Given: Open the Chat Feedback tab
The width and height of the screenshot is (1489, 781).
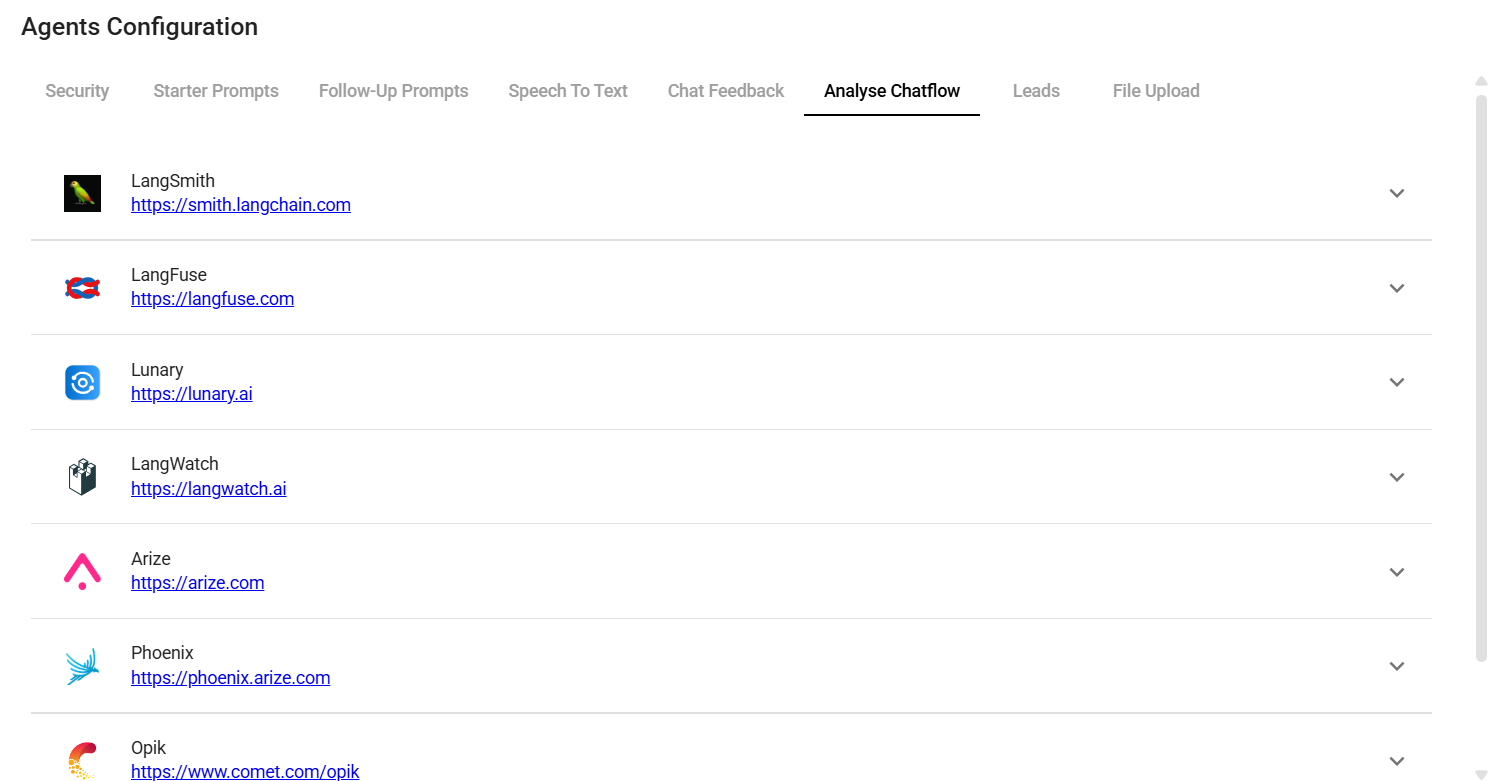Looking at the screenshot, I should (726, 90).
